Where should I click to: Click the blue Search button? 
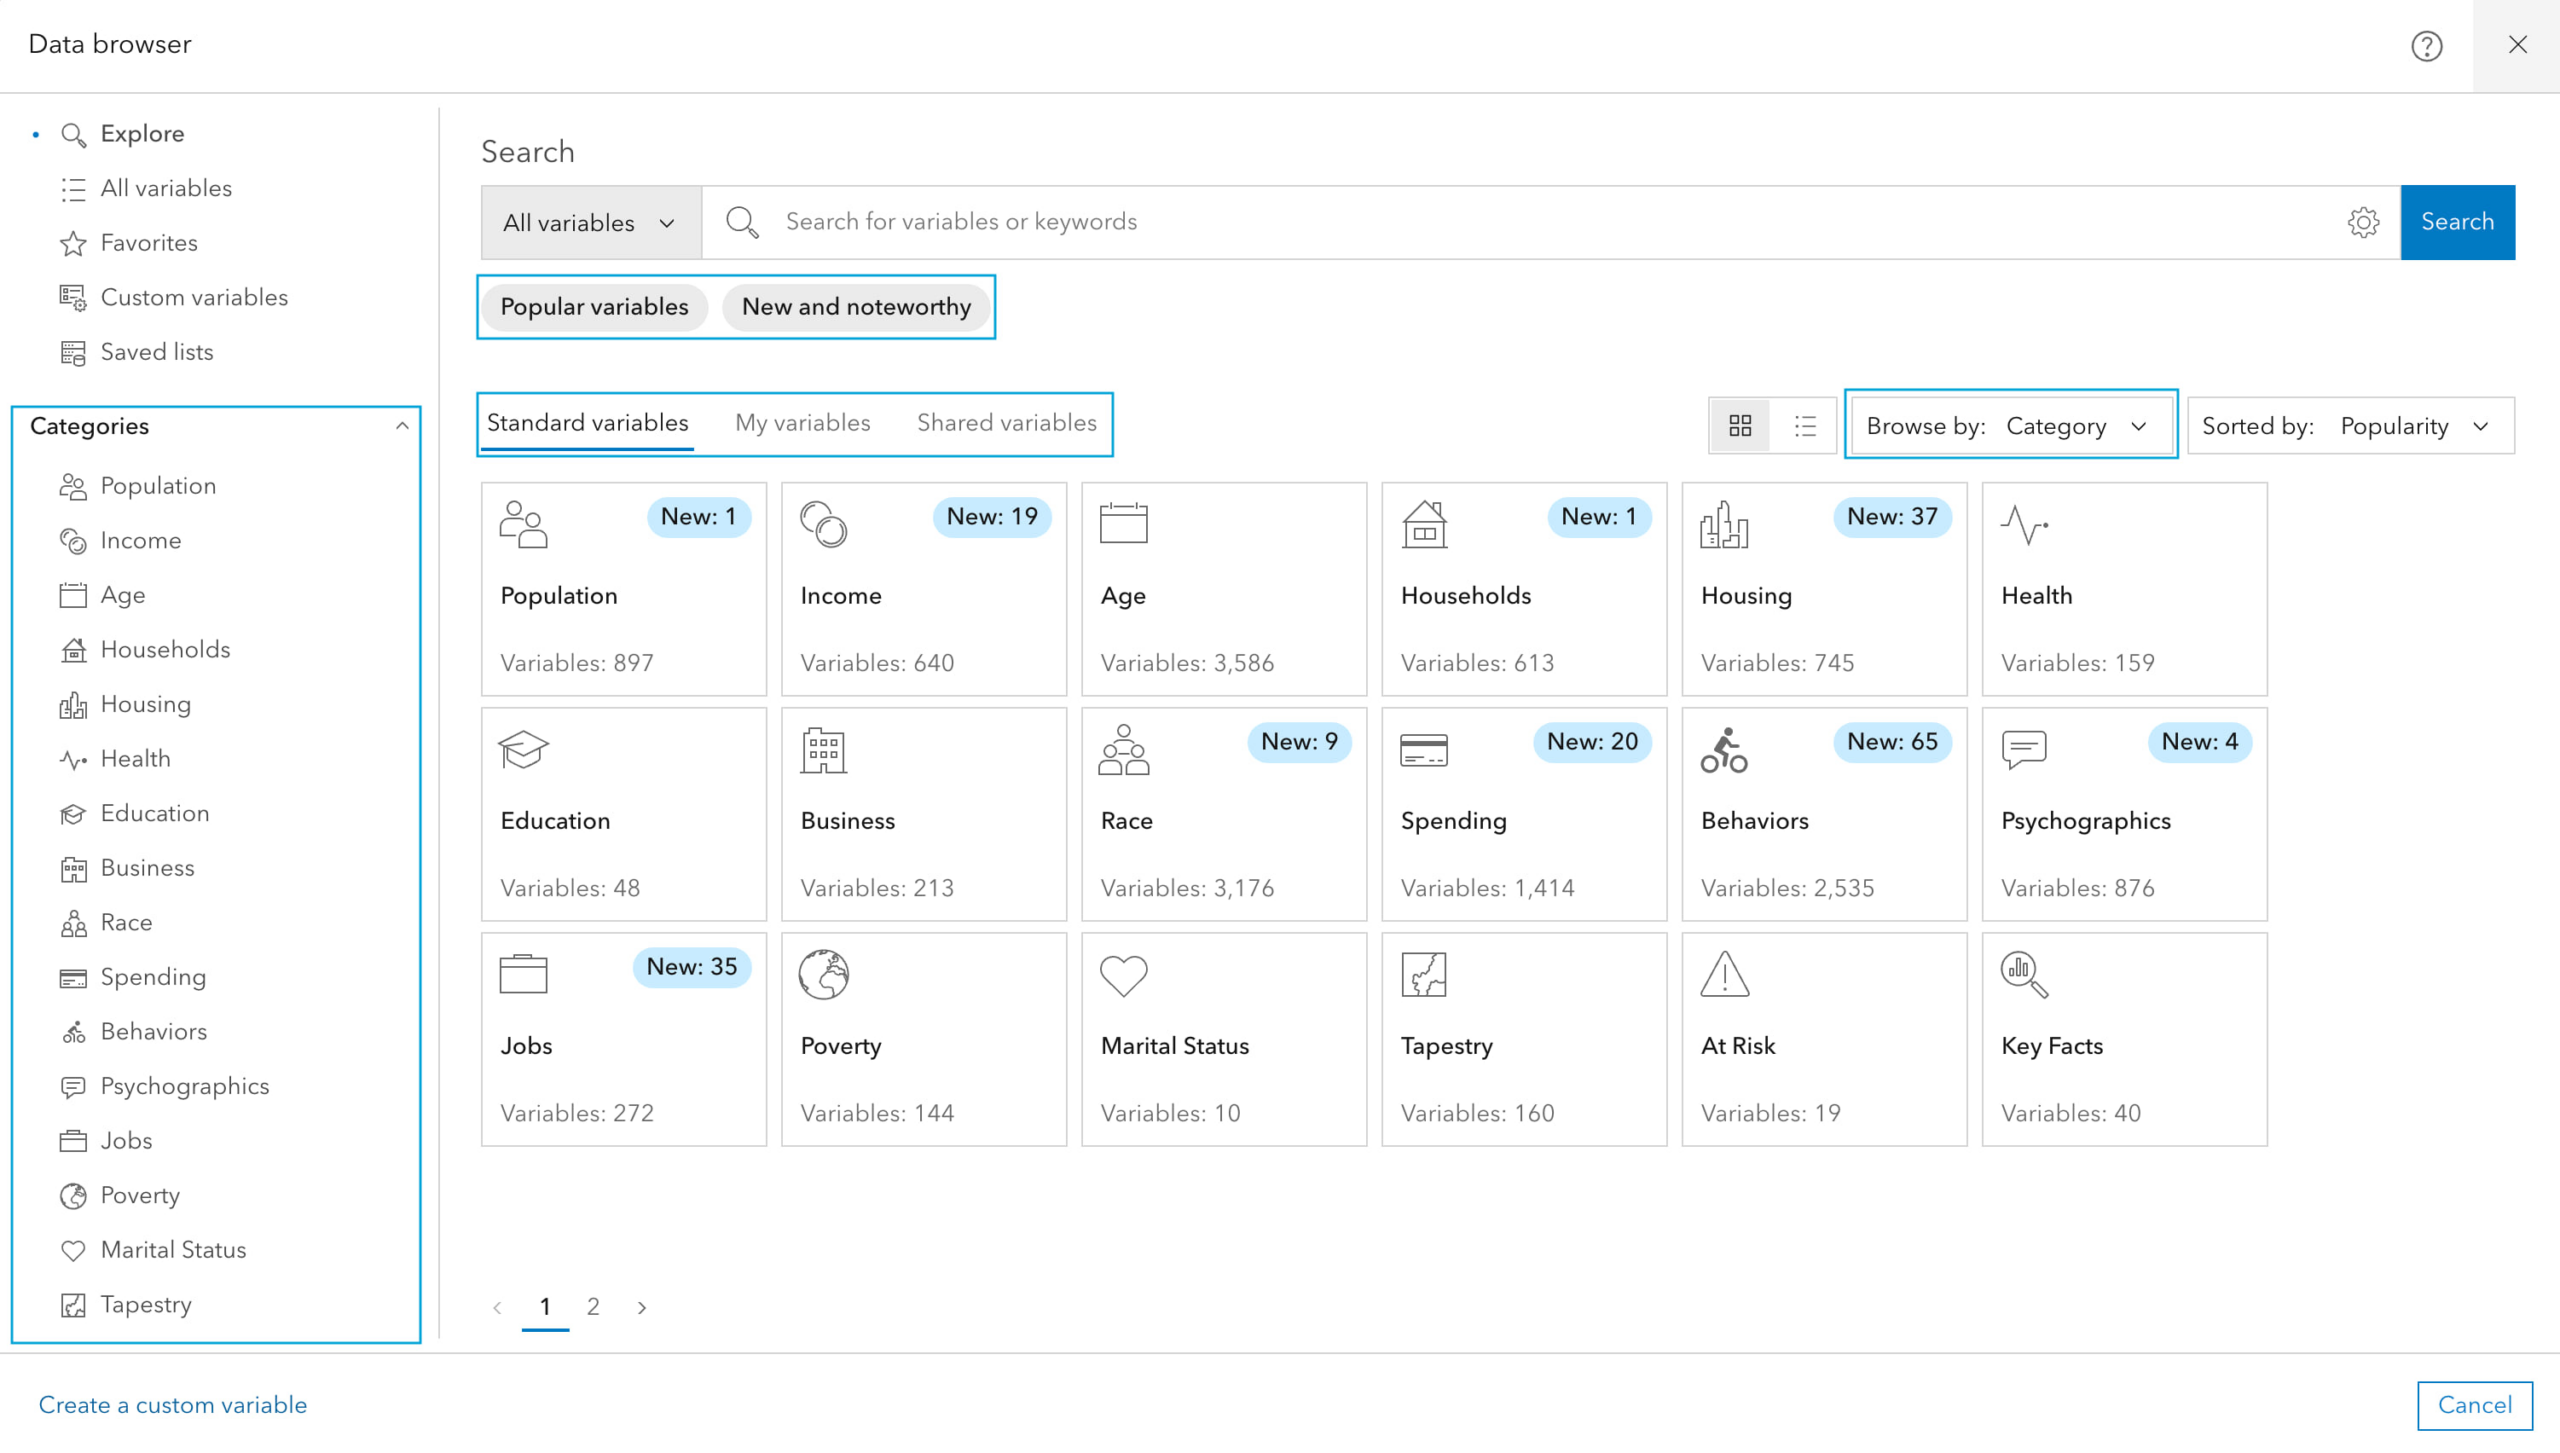[x=2456, y=222]
